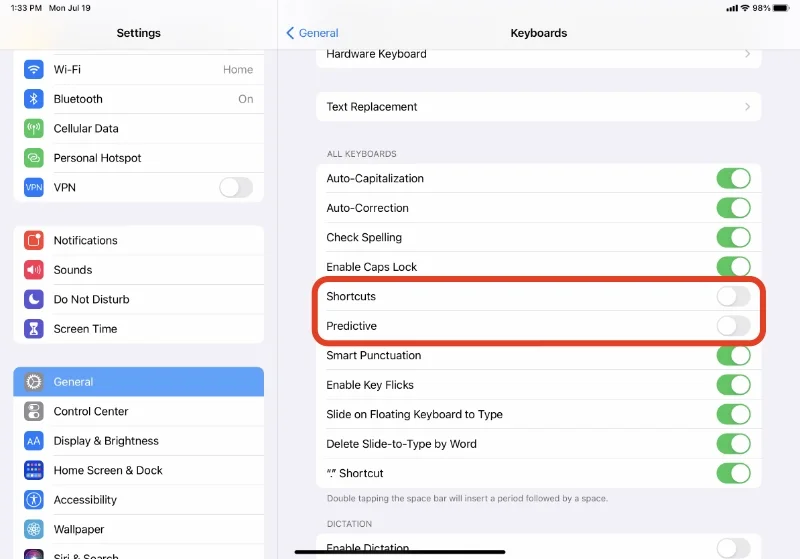The width and height of the screenshot is (800, 559).
Task: Tap the Accessibility icon in sidebar
Action: click(34, 500)
